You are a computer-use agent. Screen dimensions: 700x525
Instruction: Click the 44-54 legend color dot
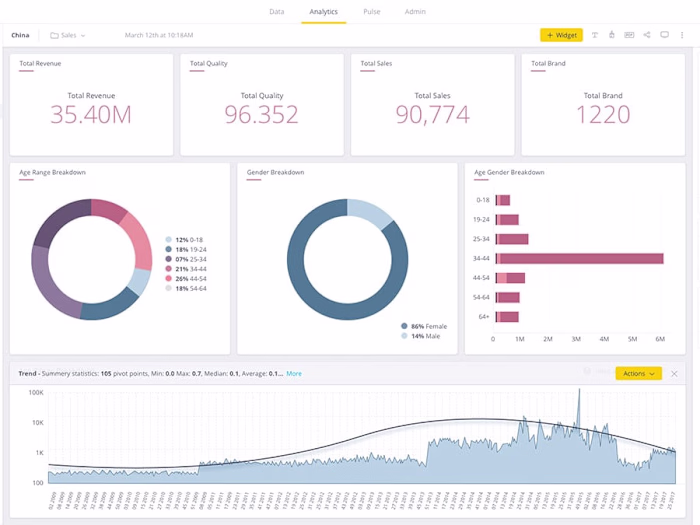(x=168, y=279)
